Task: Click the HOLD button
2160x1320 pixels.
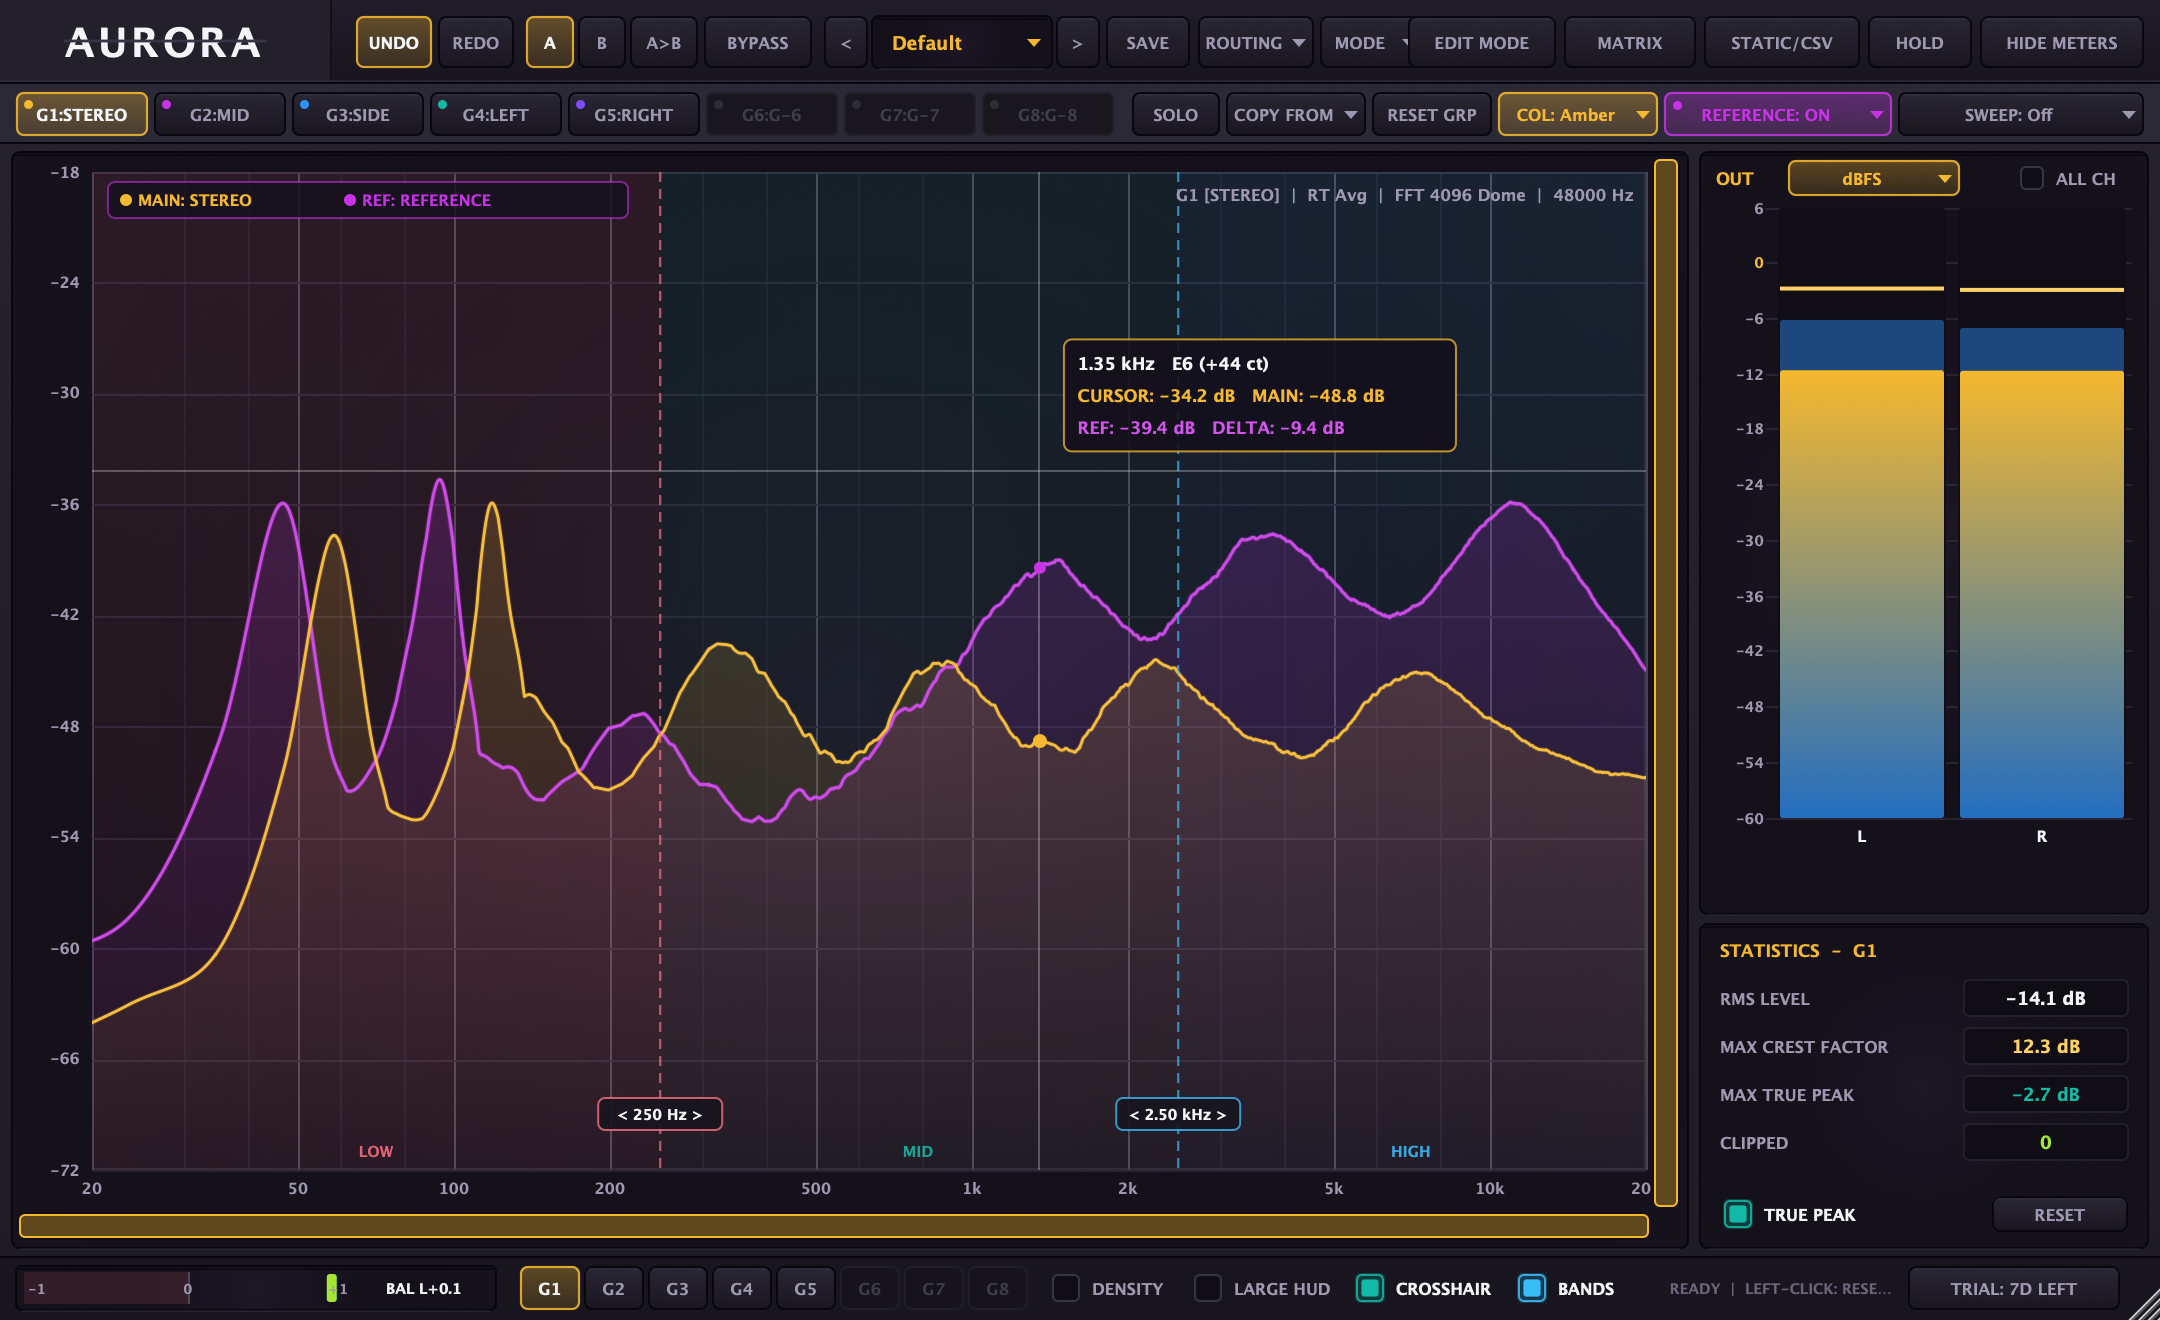Action: (x=1919, y=43)
